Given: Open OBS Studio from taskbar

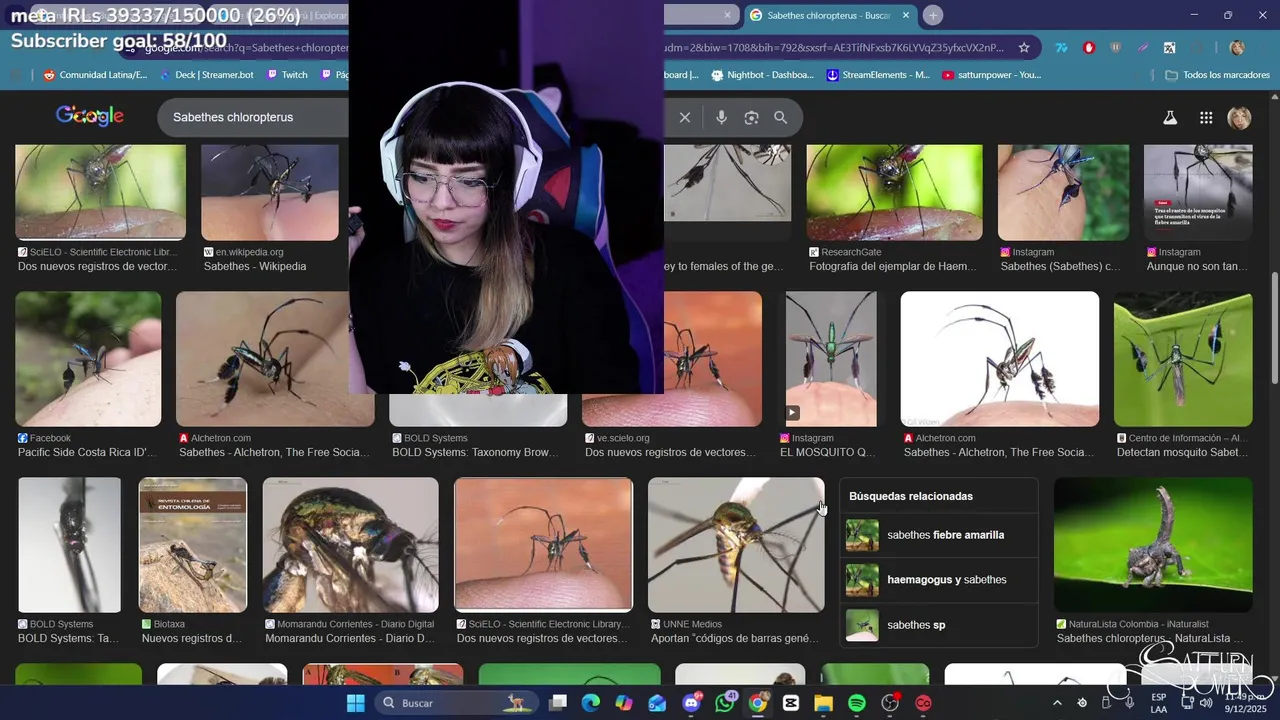Looking at the screenshot, I should 890,703.
